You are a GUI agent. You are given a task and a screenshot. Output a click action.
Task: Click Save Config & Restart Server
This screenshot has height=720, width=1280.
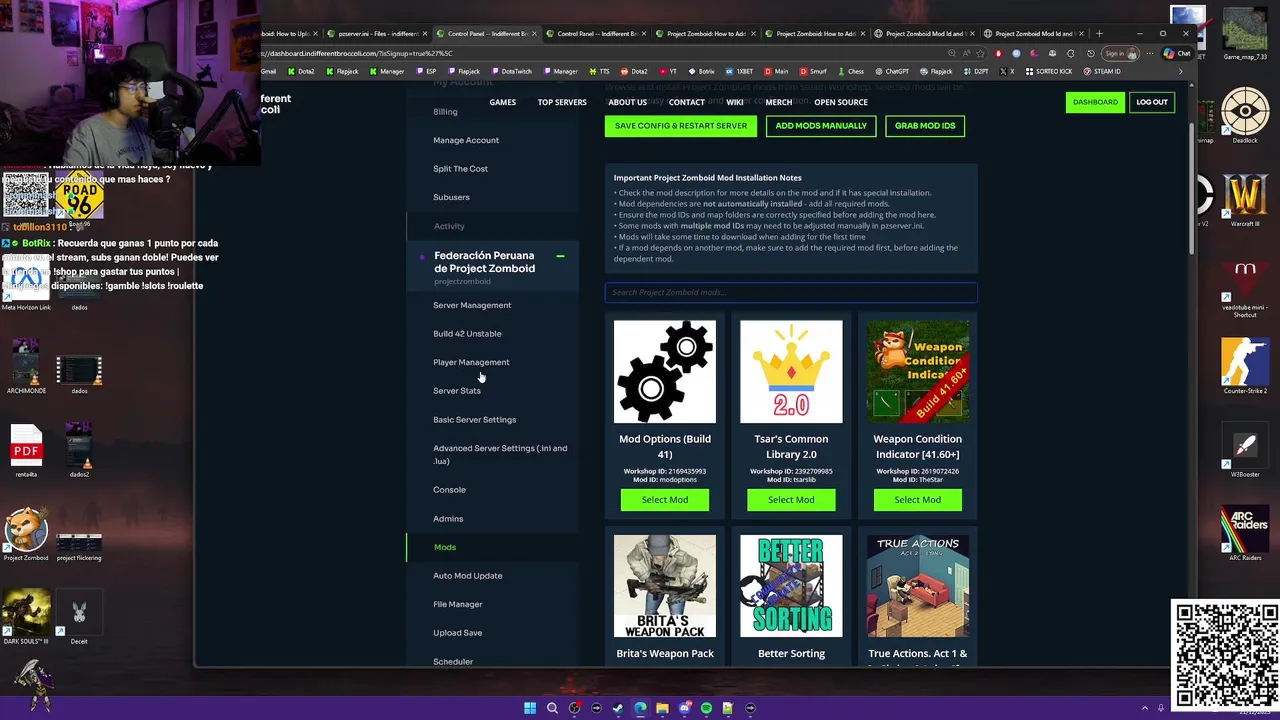[681, 126]
